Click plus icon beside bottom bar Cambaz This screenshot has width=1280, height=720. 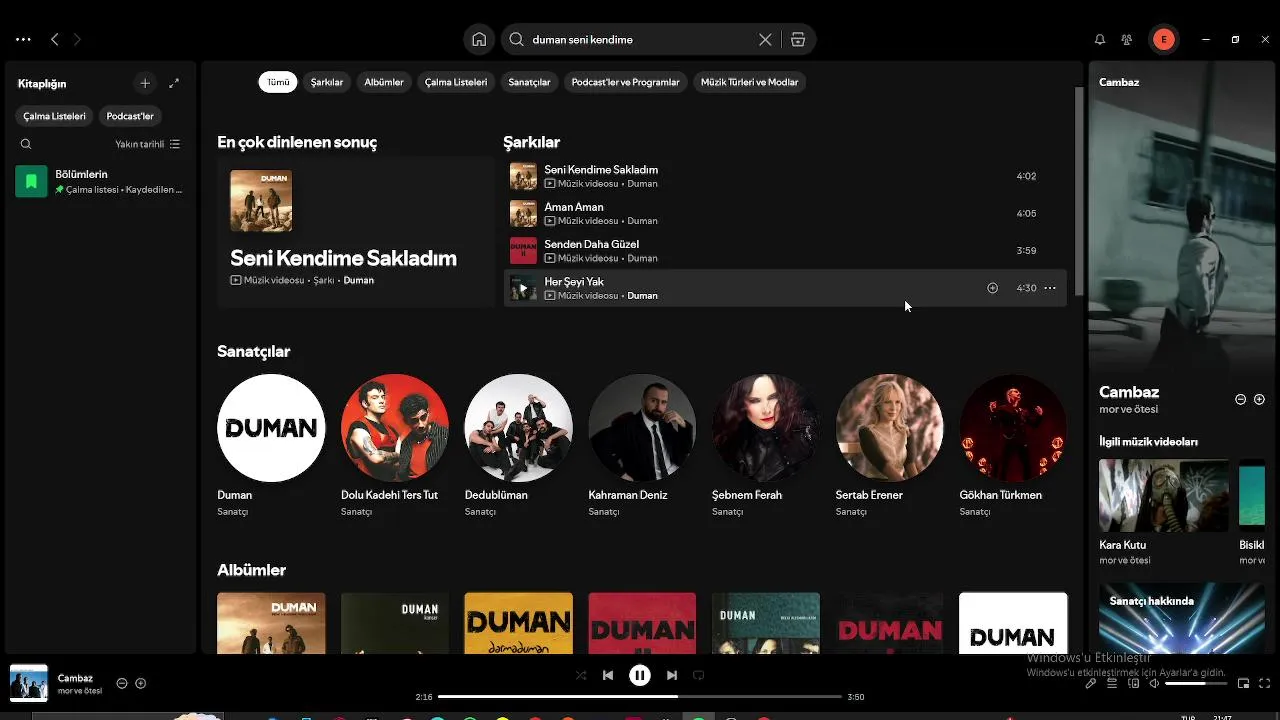tap(141, 683)
